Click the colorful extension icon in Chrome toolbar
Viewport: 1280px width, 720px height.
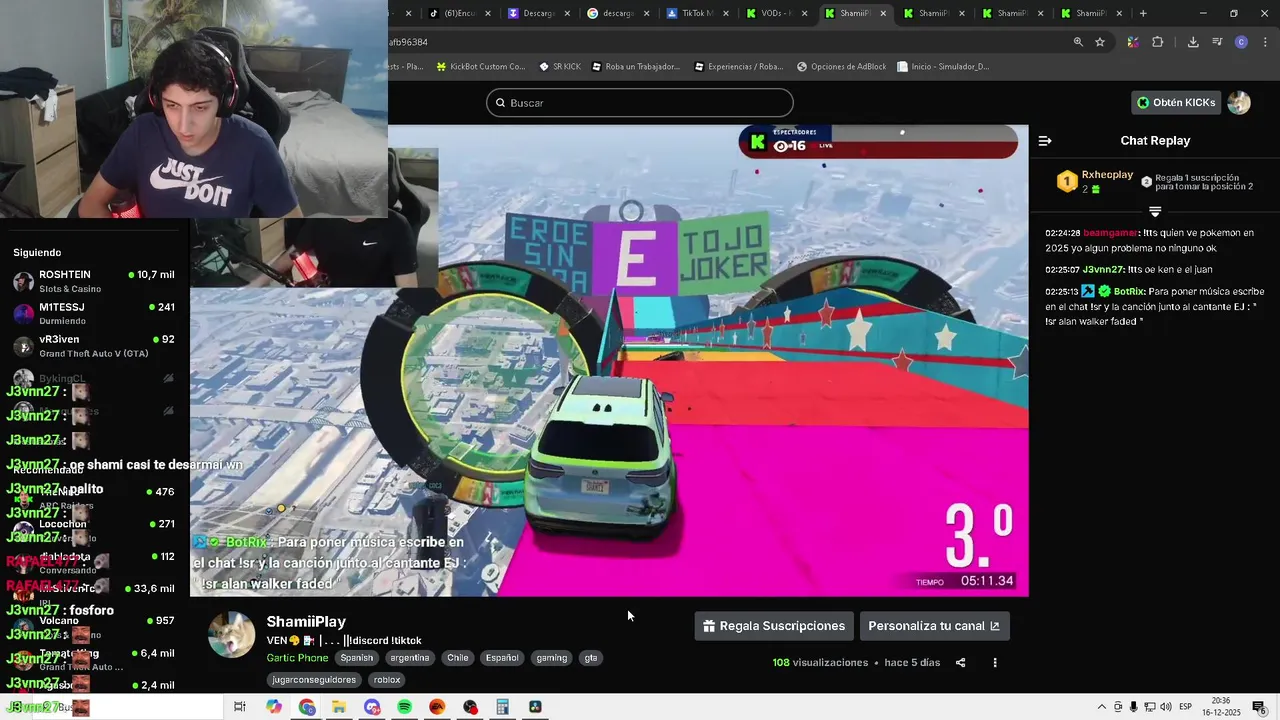(1133, 42)
